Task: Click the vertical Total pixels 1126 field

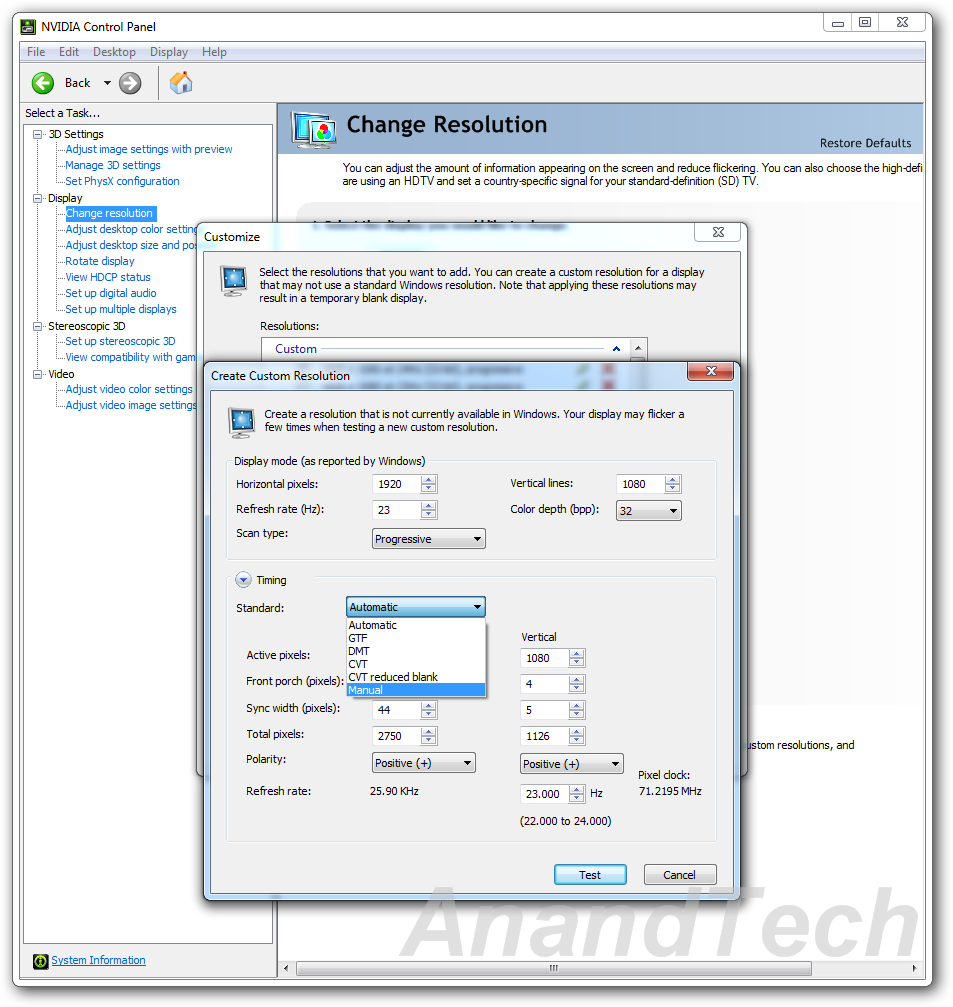Action: click(544, 736)
